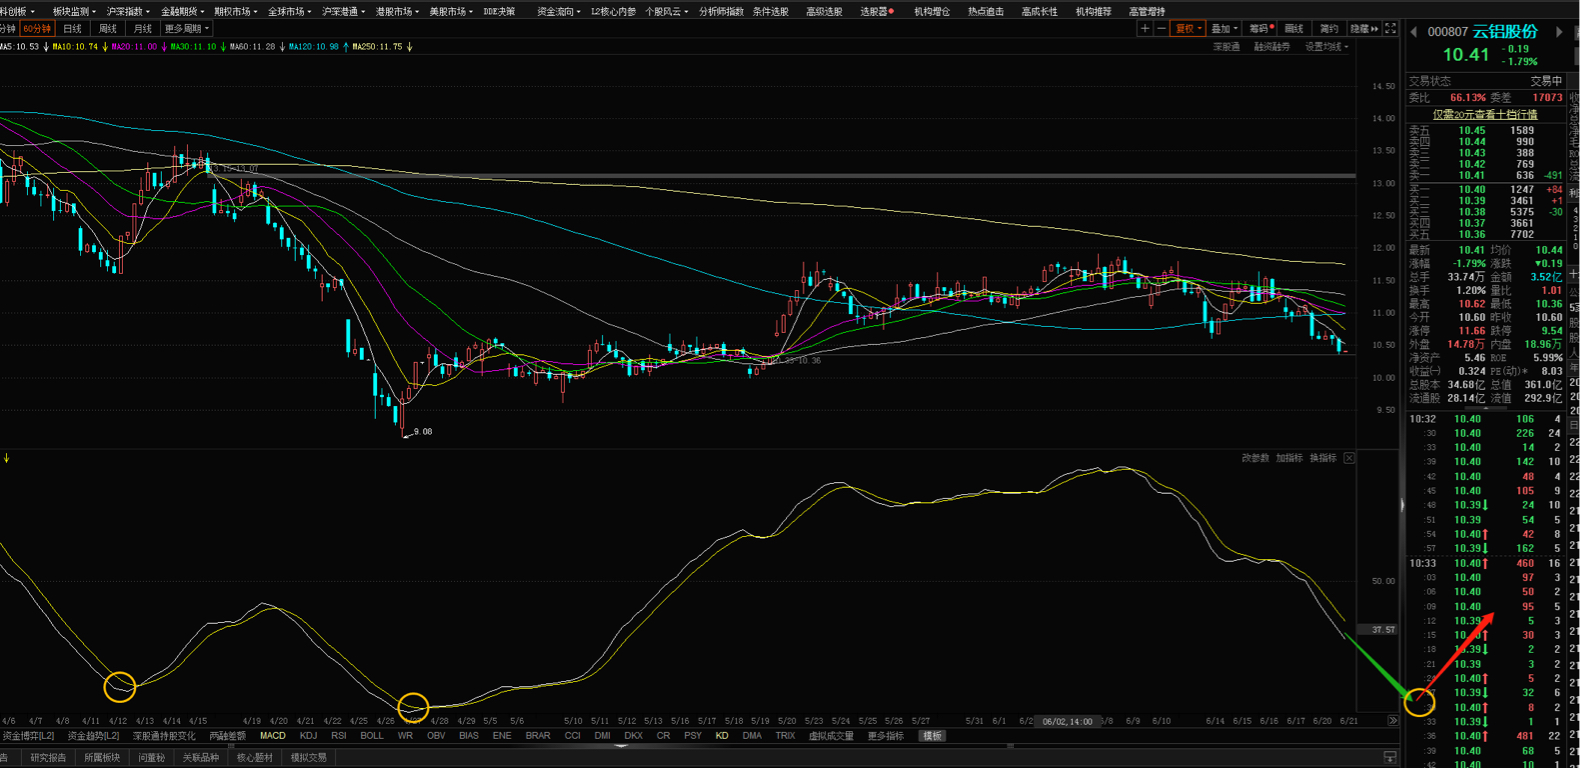Click the 更多指标 tab
The height and width of the screenshot is (768, 1580).
(885, 735)
